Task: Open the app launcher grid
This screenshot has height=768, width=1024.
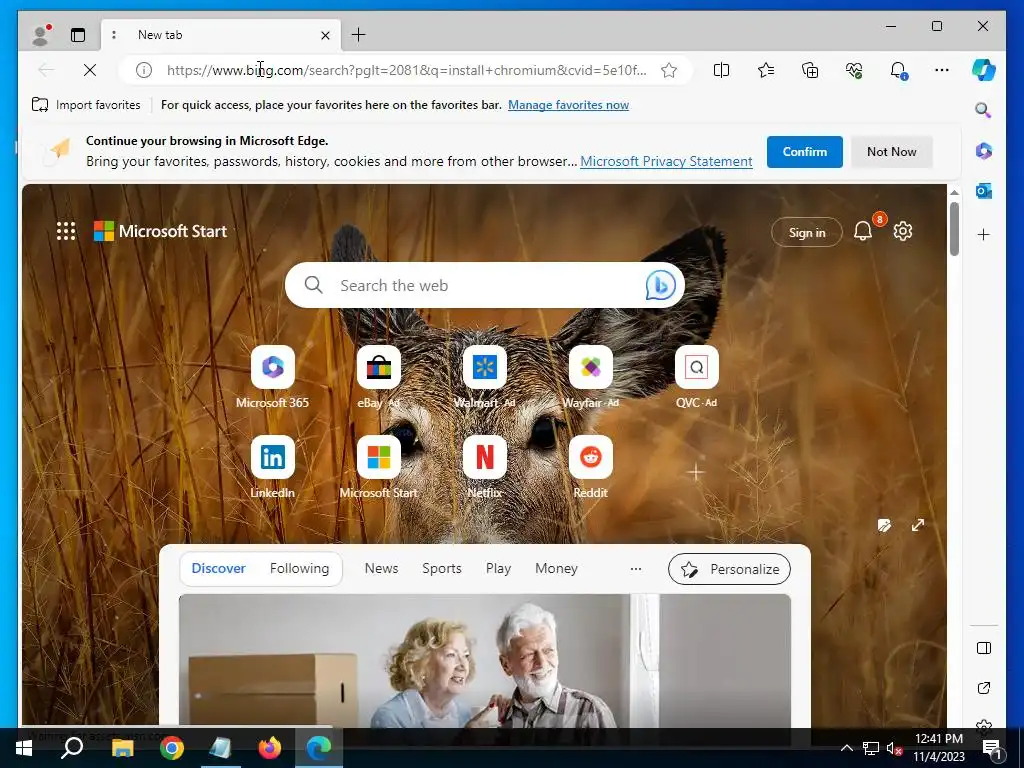Action: point(66,231)
